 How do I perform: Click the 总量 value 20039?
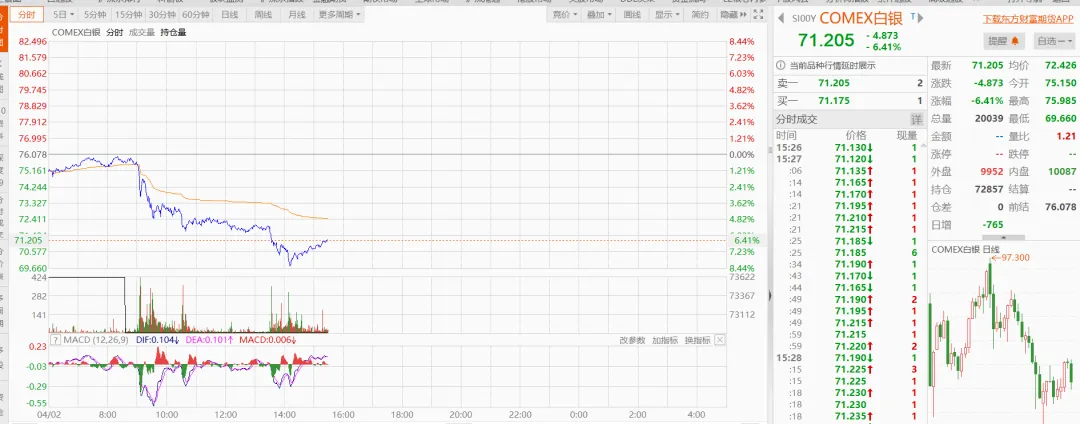[x=989, y=118]
